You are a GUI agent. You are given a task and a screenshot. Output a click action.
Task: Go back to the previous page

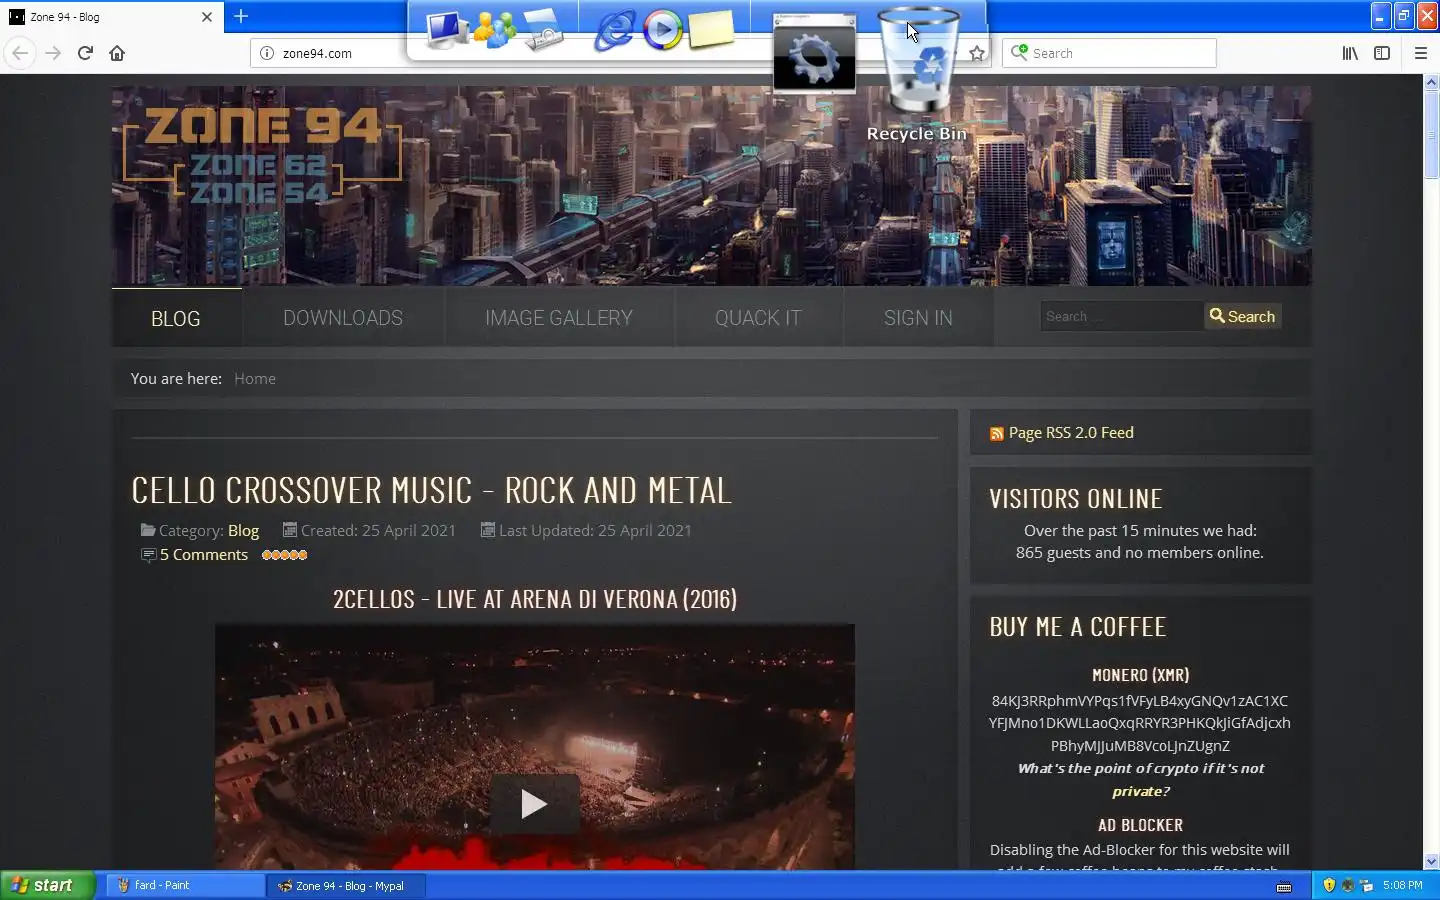[x=20, y=53]
